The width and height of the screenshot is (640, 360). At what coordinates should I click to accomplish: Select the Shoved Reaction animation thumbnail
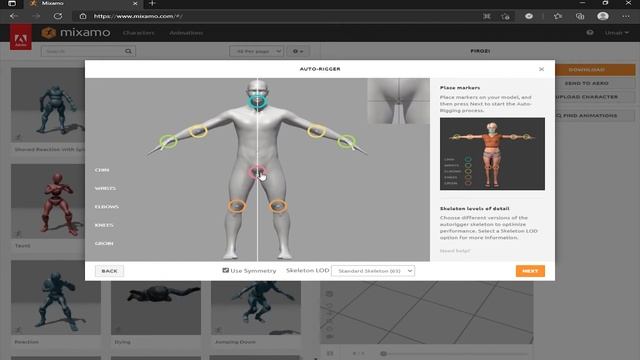(48, 105)
